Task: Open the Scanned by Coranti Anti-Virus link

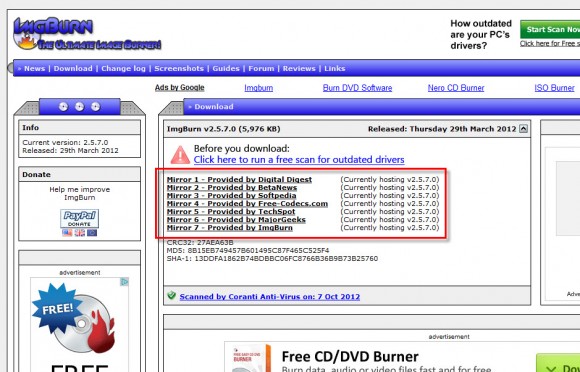Action: 270,297
